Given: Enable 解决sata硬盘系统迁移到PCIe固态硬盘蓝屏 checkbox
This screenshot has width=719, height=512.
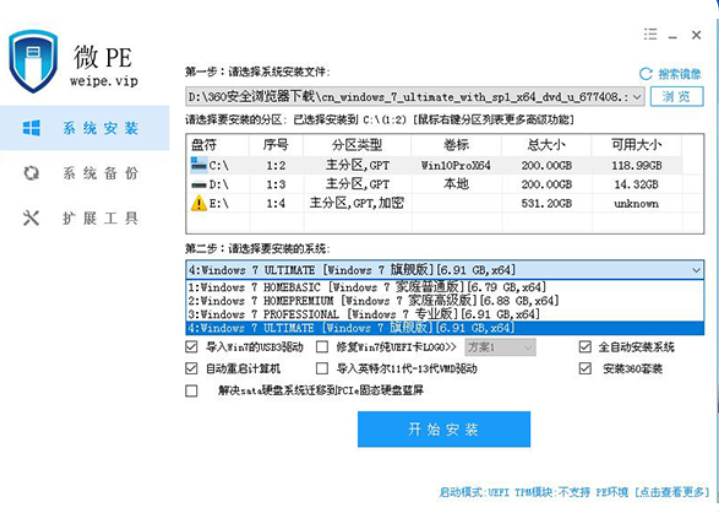Looking at the screenshot, I should coord(192,391).
